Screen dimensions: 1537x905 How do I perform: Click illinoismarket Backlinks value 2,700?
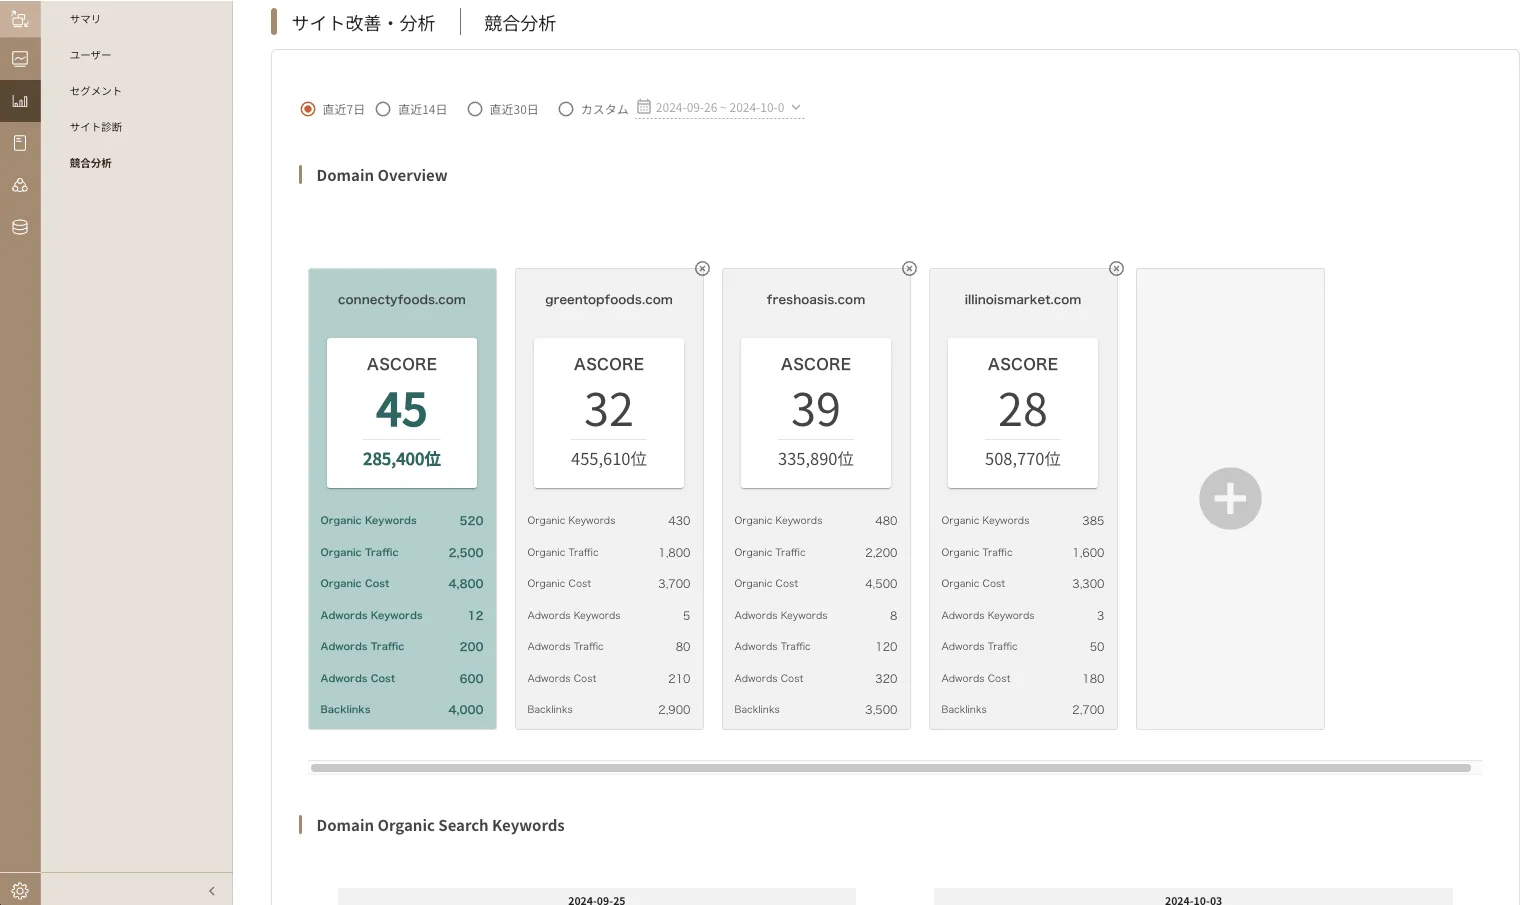pyautogui.click(x=1088, y=710)
